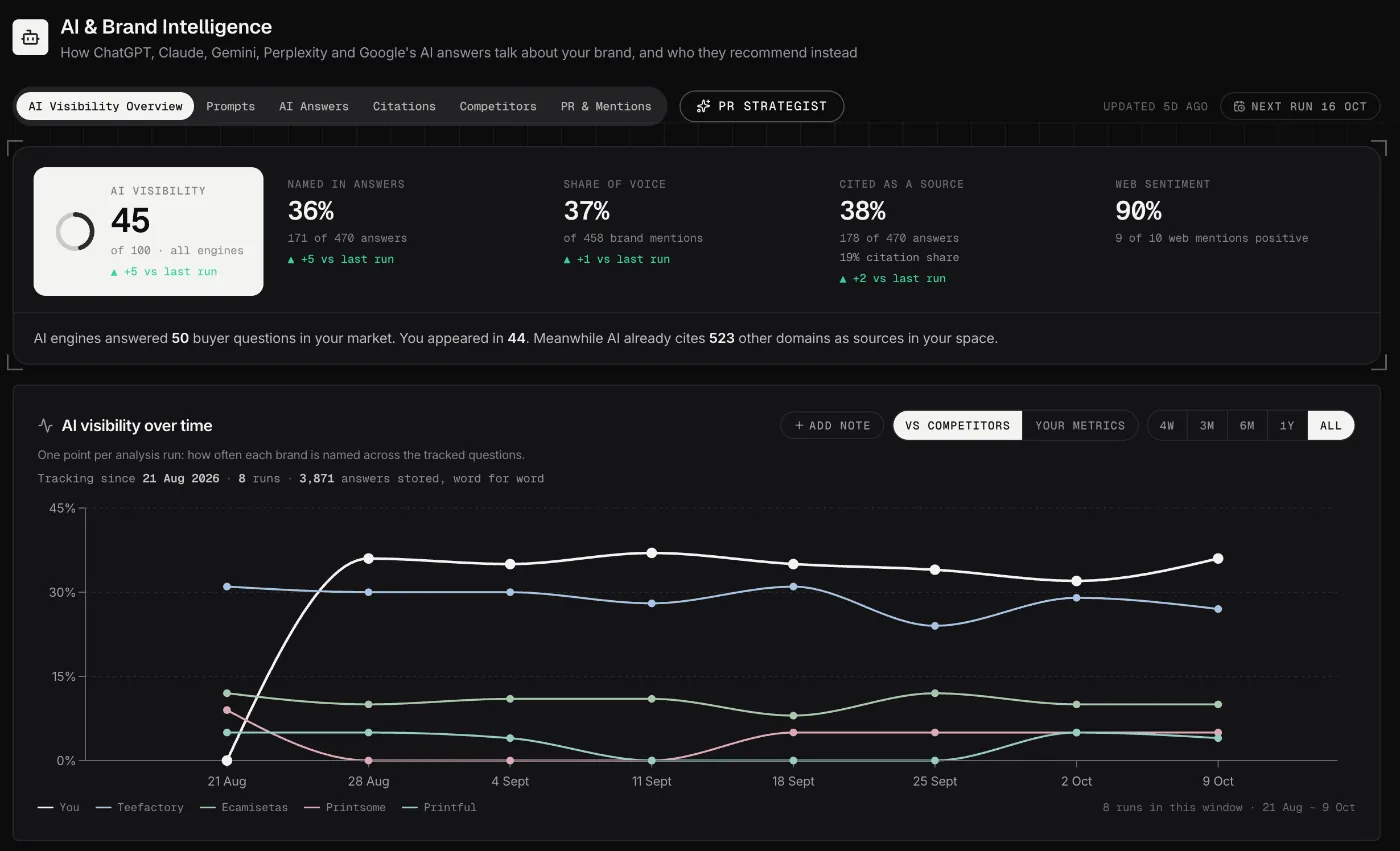
Task: Launch the PR Strategist button
Action: pos(762,106)
